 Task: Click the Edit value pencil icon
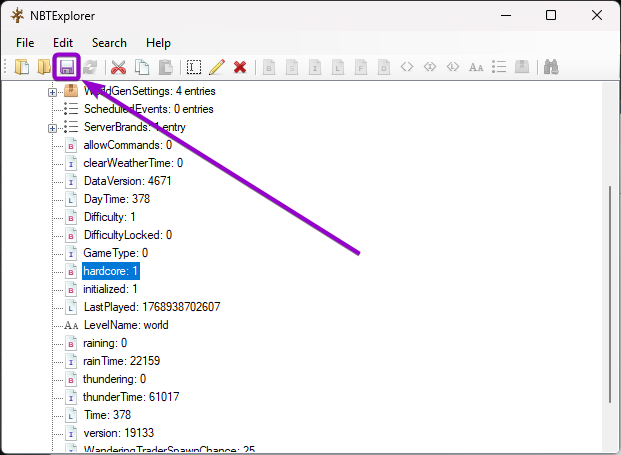pos(217,67)
